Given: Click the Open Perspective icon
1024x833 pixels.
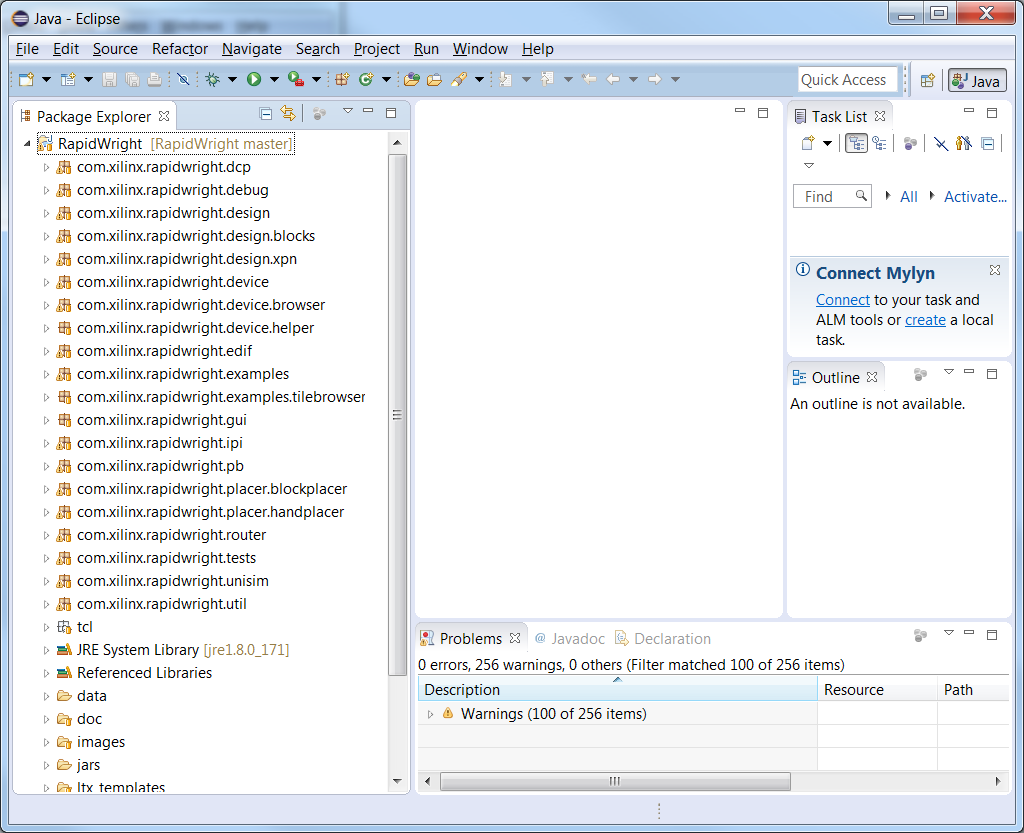Looking at the screenshot, I should click(x=927, y=80).
